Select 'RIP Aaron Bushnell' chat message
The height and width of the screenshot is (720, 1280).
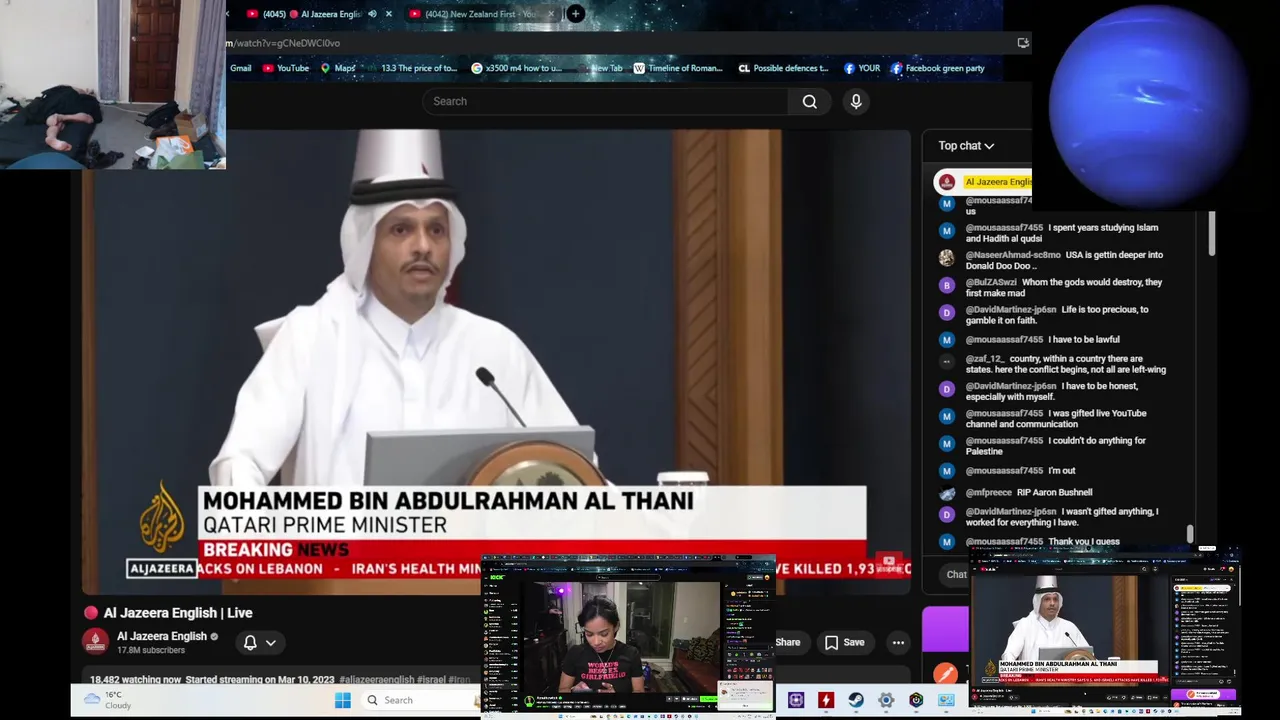[1054, 492]
